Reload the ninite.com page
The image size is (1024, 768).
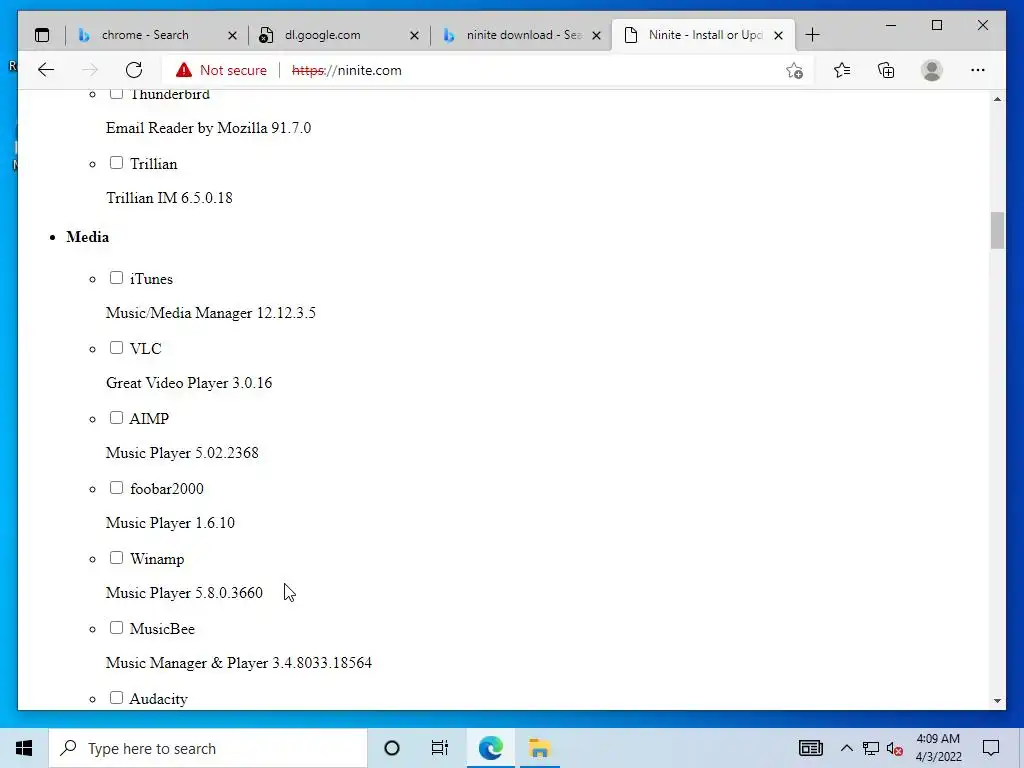click(x=134, y=70)
